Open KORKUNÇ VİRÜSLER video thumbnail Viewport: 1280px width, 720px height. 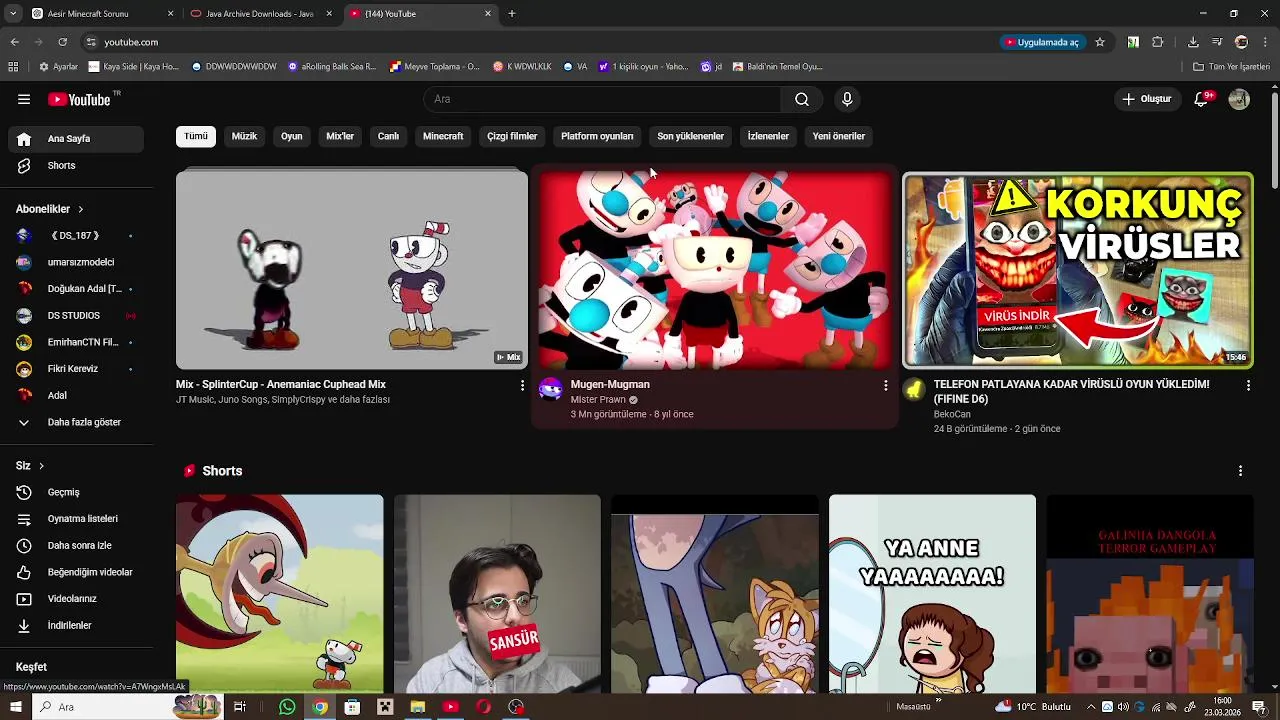pos(1077,270)
